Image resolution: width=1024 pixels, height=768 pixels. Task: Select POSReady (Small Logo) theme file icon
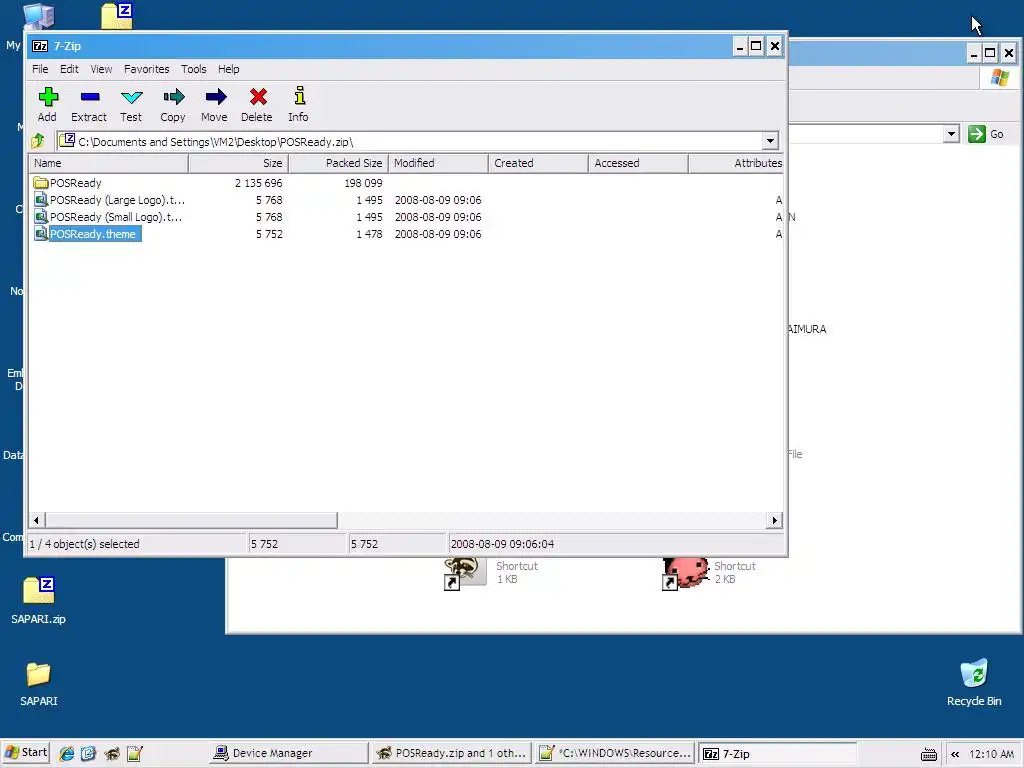(x=40, y=217)
